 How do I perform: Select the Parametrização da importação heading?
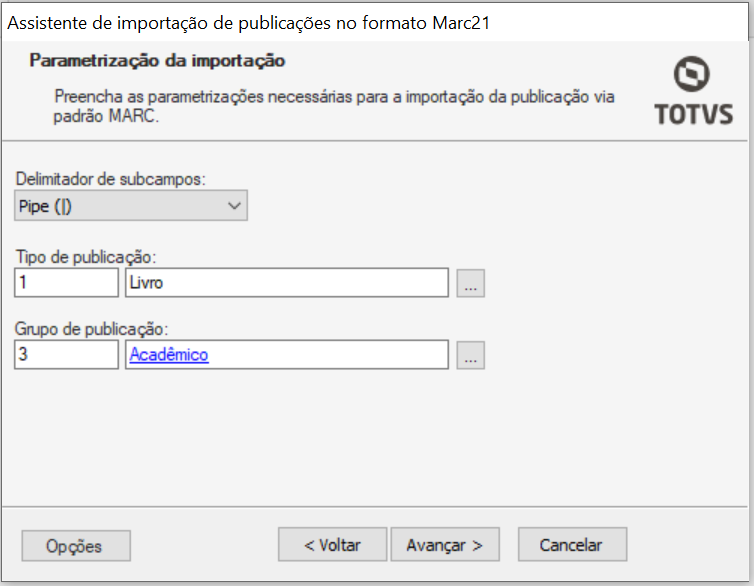pyautogui.click(x=157, y=61)
